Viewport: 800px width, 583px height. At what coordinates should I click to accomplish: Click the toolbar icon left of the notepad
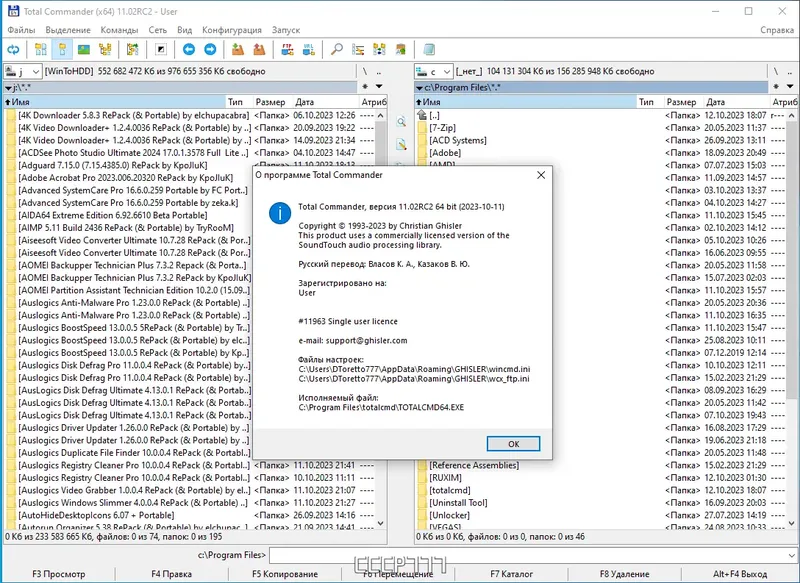pos(401,49)
